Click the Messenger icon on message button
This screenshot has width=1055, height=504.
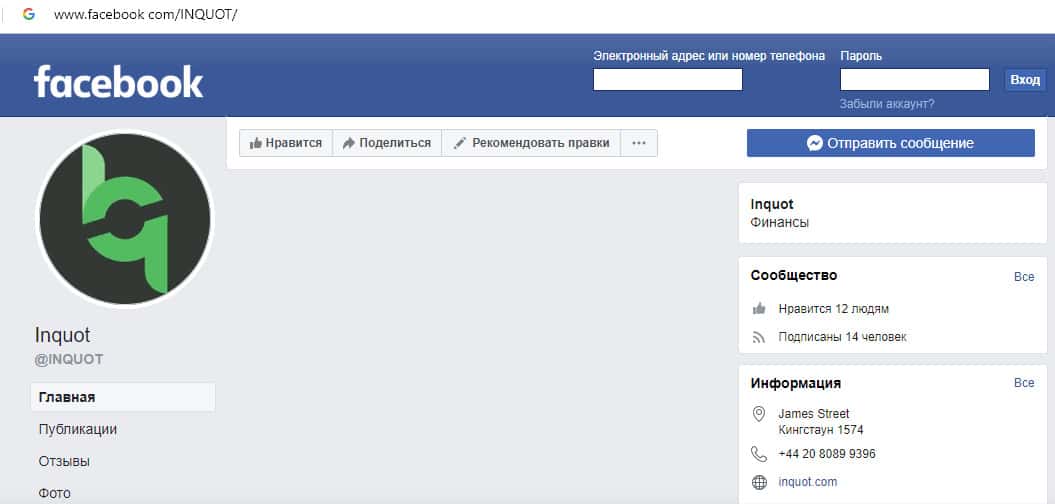tap(815, 143)
